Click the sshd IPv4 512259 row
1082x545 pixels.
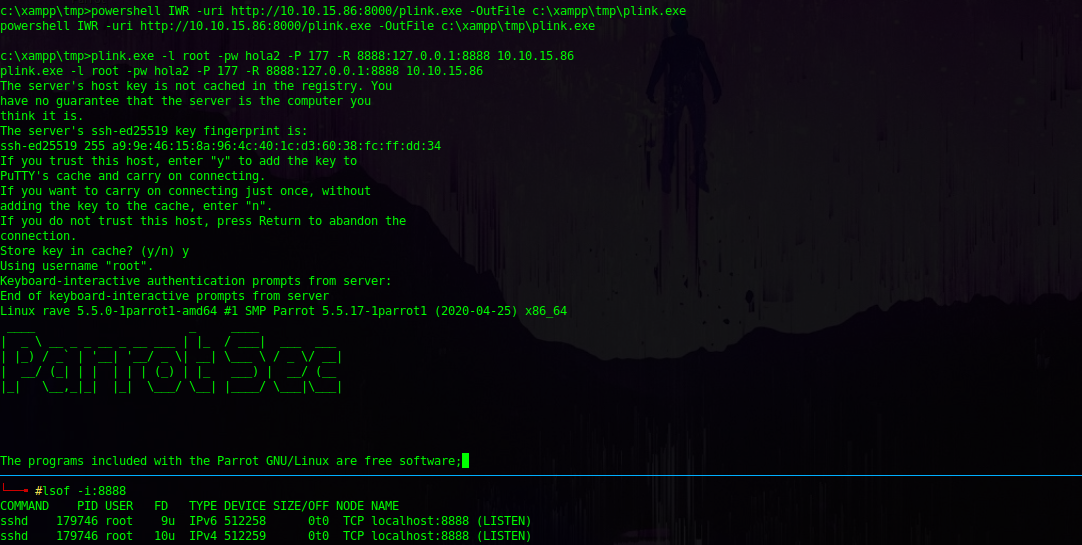tap(266, 536)
